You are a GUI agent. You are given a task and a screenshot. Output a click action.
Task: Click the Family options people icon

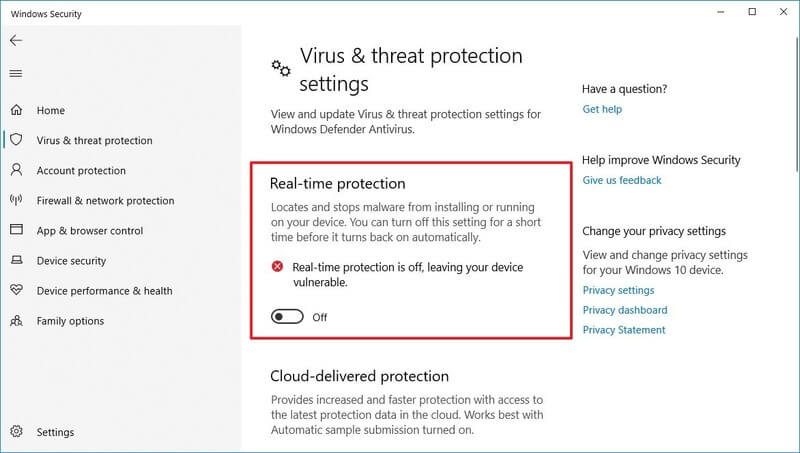16,320
